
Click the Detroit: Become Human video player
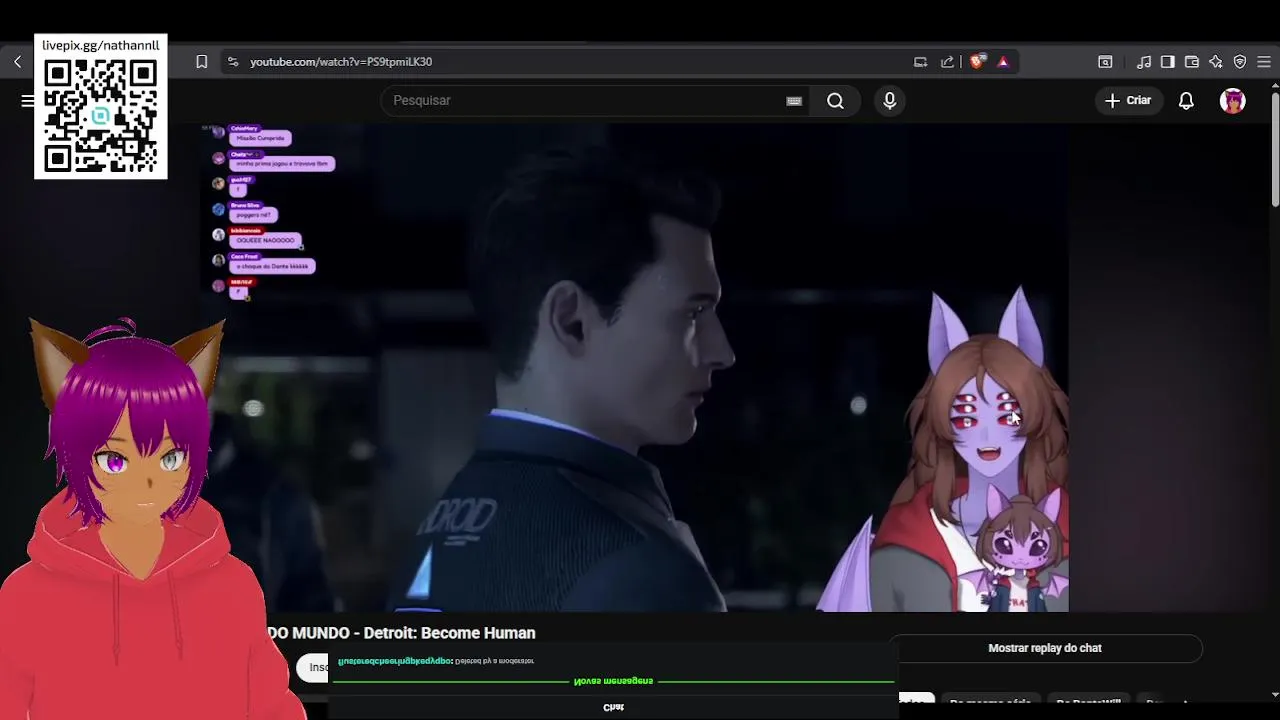click(634, 367)
